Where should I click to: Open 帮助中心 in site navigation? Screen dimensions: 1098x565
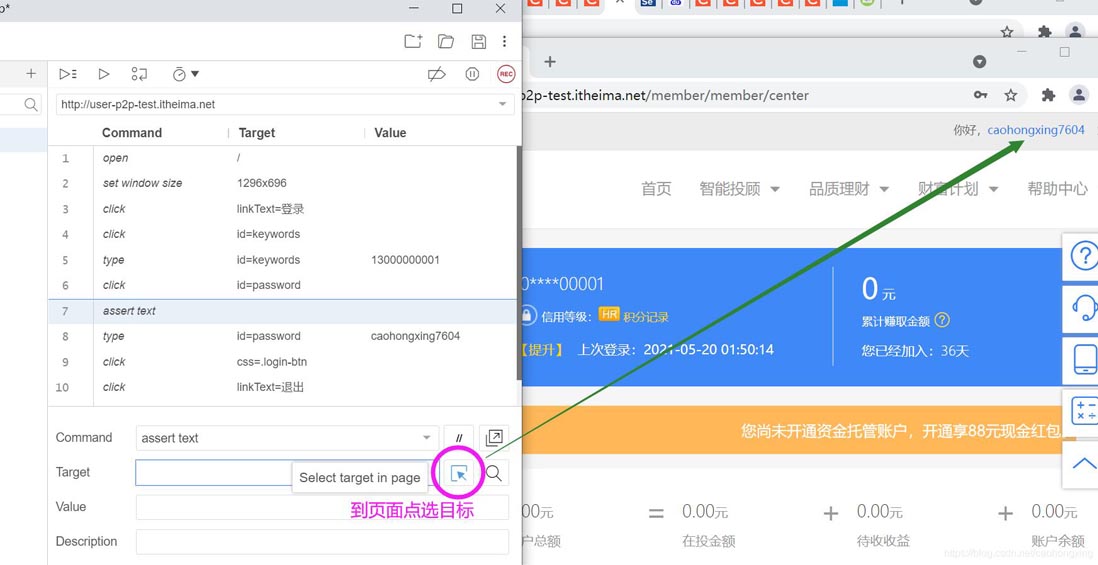(1057, 188)
